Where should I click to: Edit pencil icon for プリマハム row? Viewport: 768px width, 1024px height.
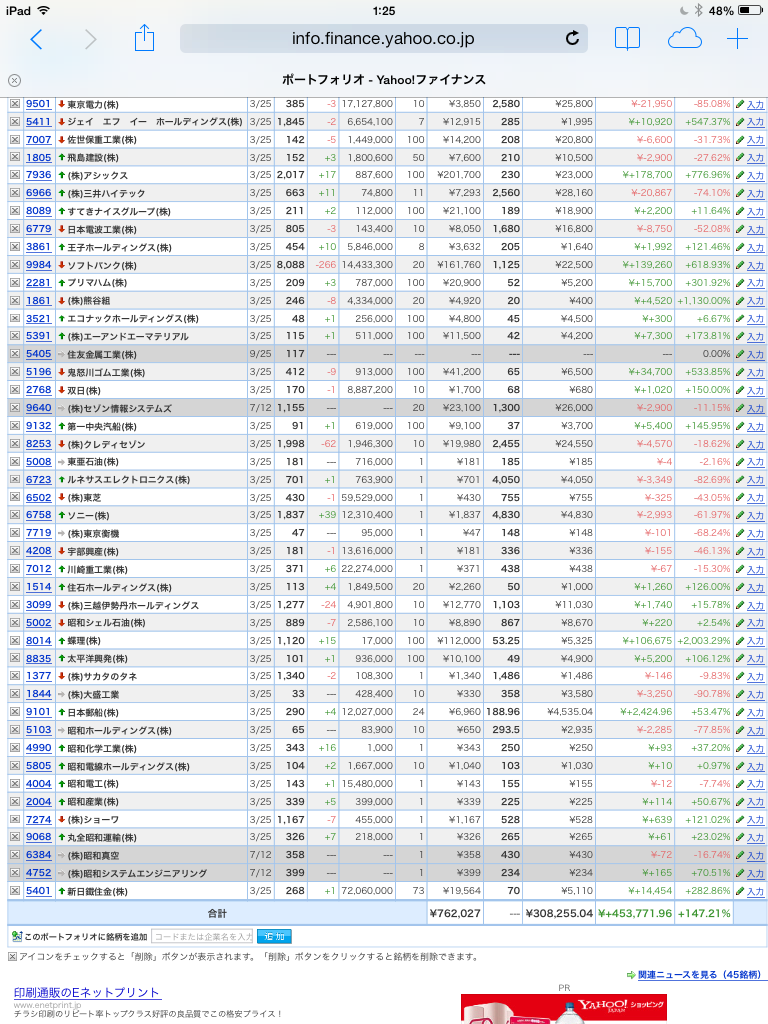[740, 283]
